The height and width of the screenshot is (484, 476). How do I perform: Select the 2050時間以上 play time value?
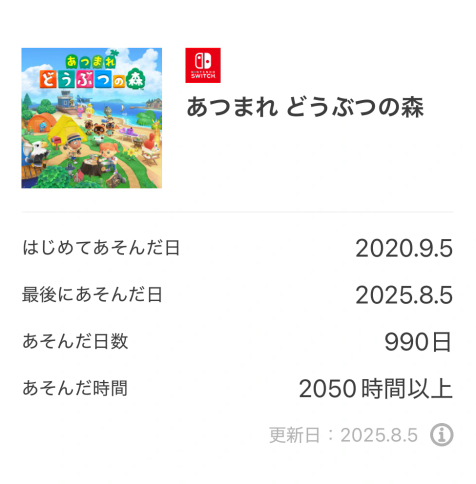[376, 389]
